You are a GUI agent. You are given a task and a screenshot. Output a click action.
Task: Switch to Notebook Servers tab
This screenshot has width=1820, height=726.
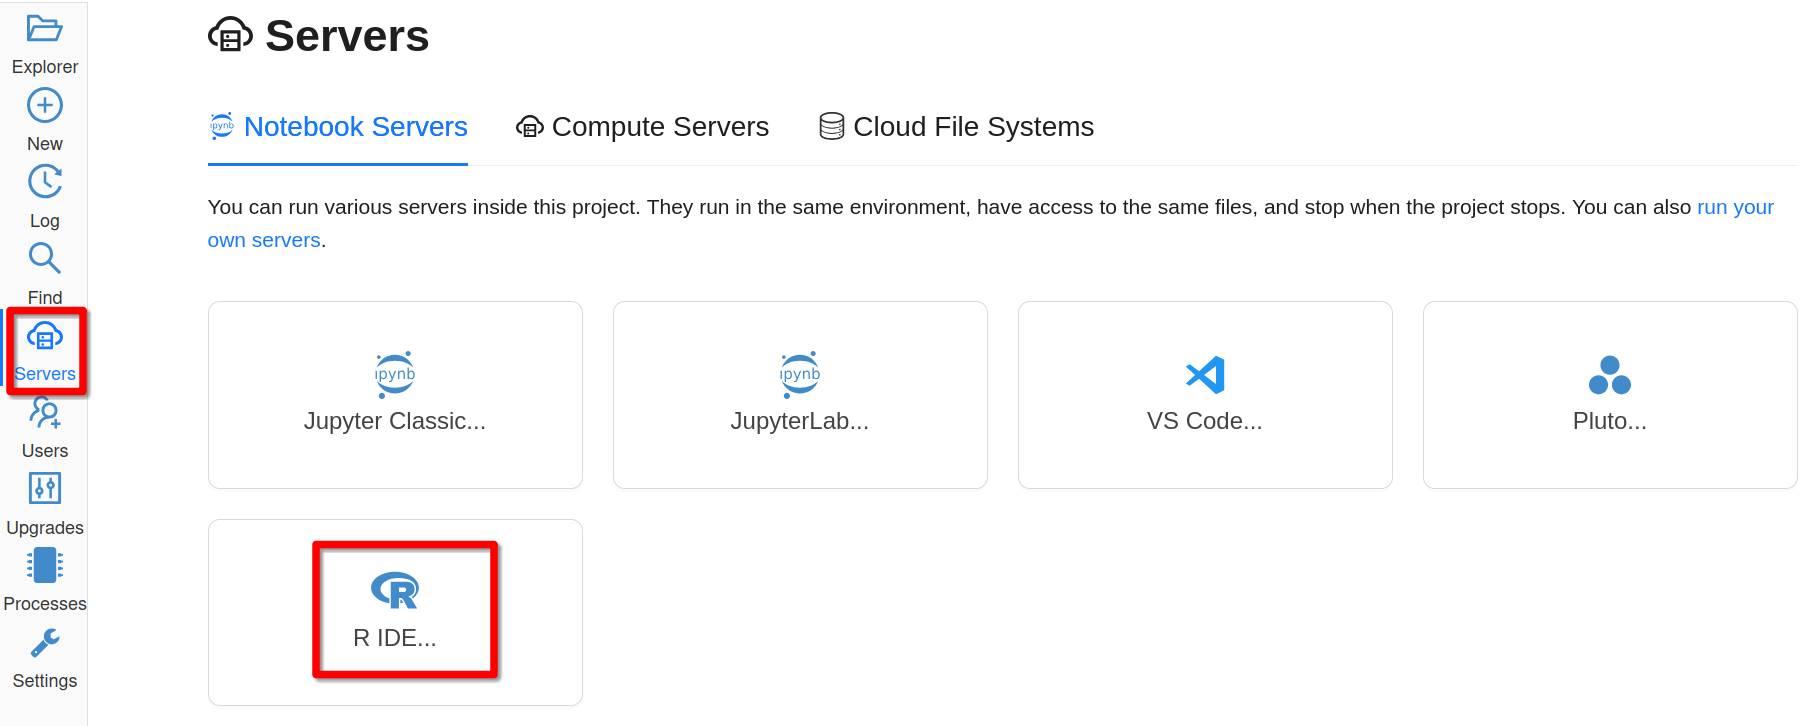[338, 127]
